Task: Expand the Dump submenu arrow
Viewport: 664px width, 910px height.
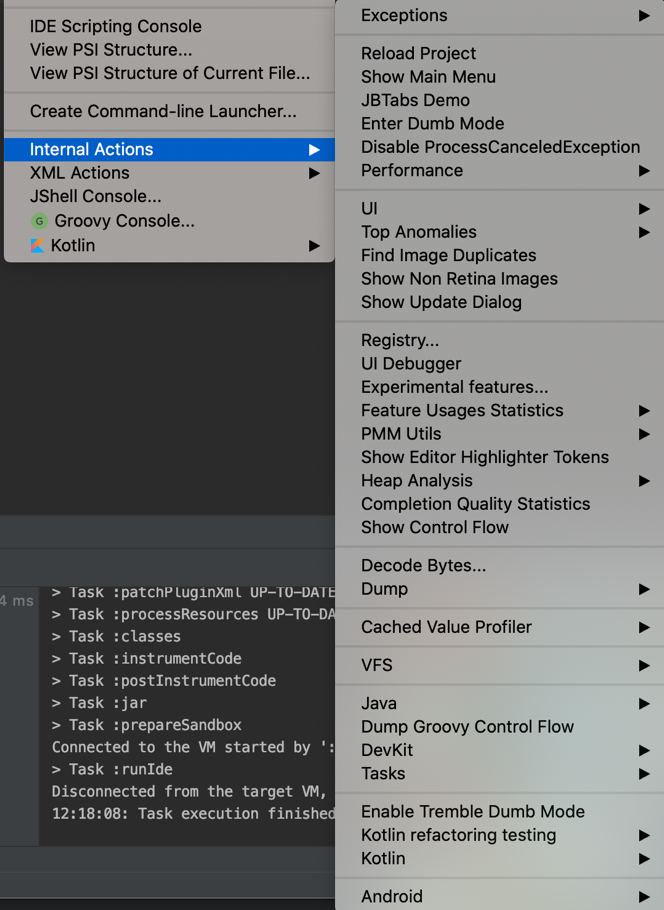Action: pos(644,589)
